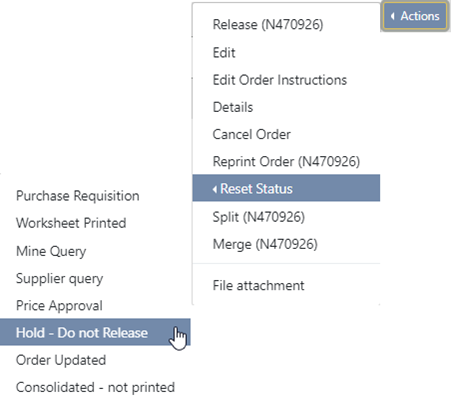Choose the Mine Query status
451x403 pixels.
95,251
